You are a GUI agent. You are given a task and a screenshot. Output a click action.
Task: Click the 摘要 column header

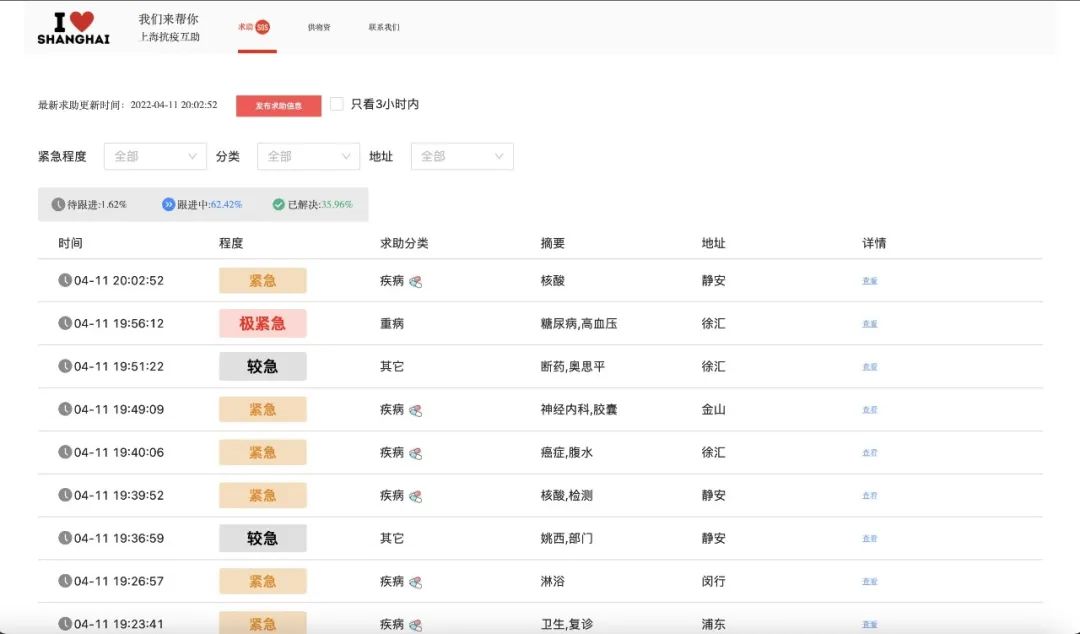point(552,243)
